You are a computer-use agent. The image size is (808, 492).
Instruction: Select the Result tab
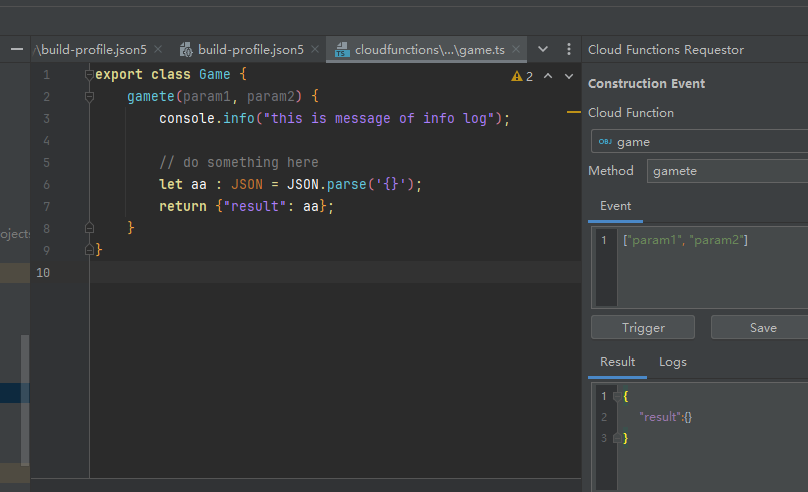pos(617,362)
